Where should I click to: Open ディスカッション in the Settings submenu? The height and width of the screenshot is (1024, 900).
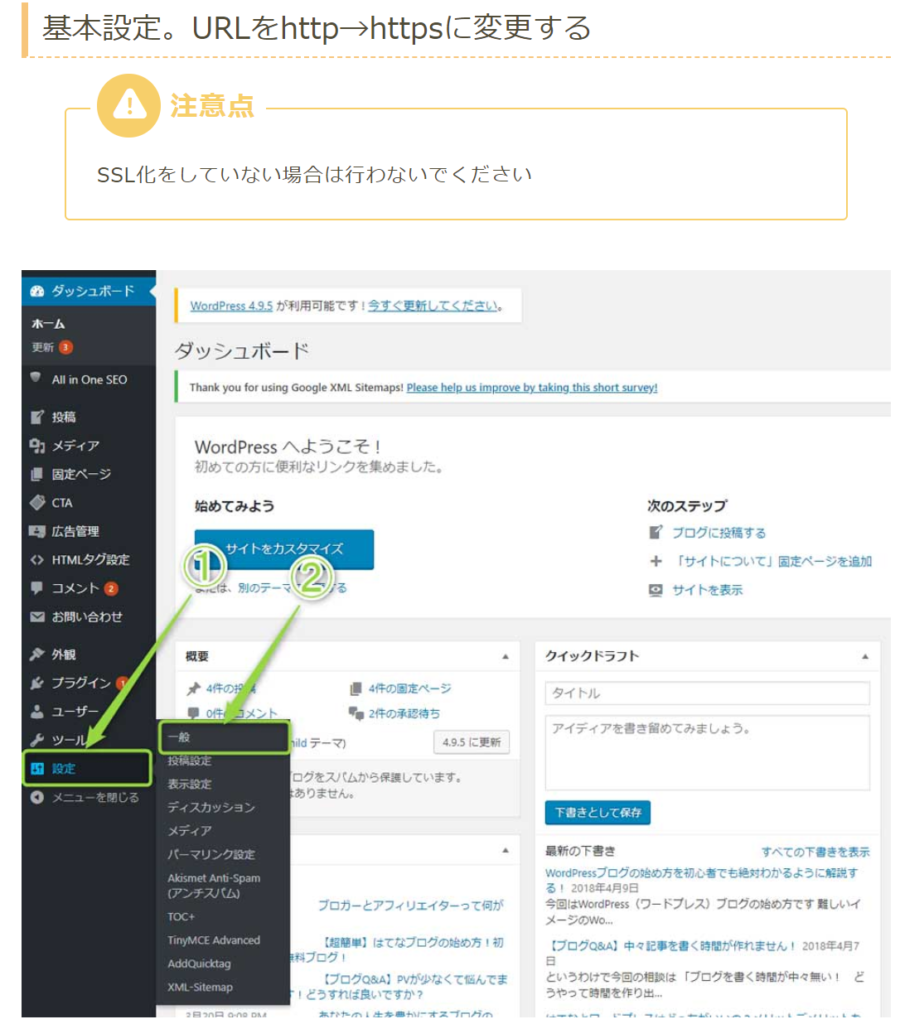(211, 808)
